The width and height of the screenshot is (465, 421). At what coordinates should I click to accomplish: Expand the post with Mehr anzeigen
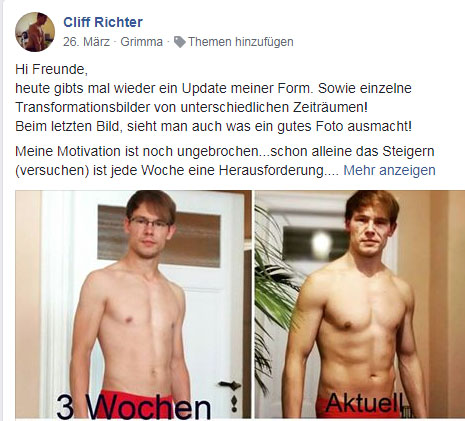389,170
